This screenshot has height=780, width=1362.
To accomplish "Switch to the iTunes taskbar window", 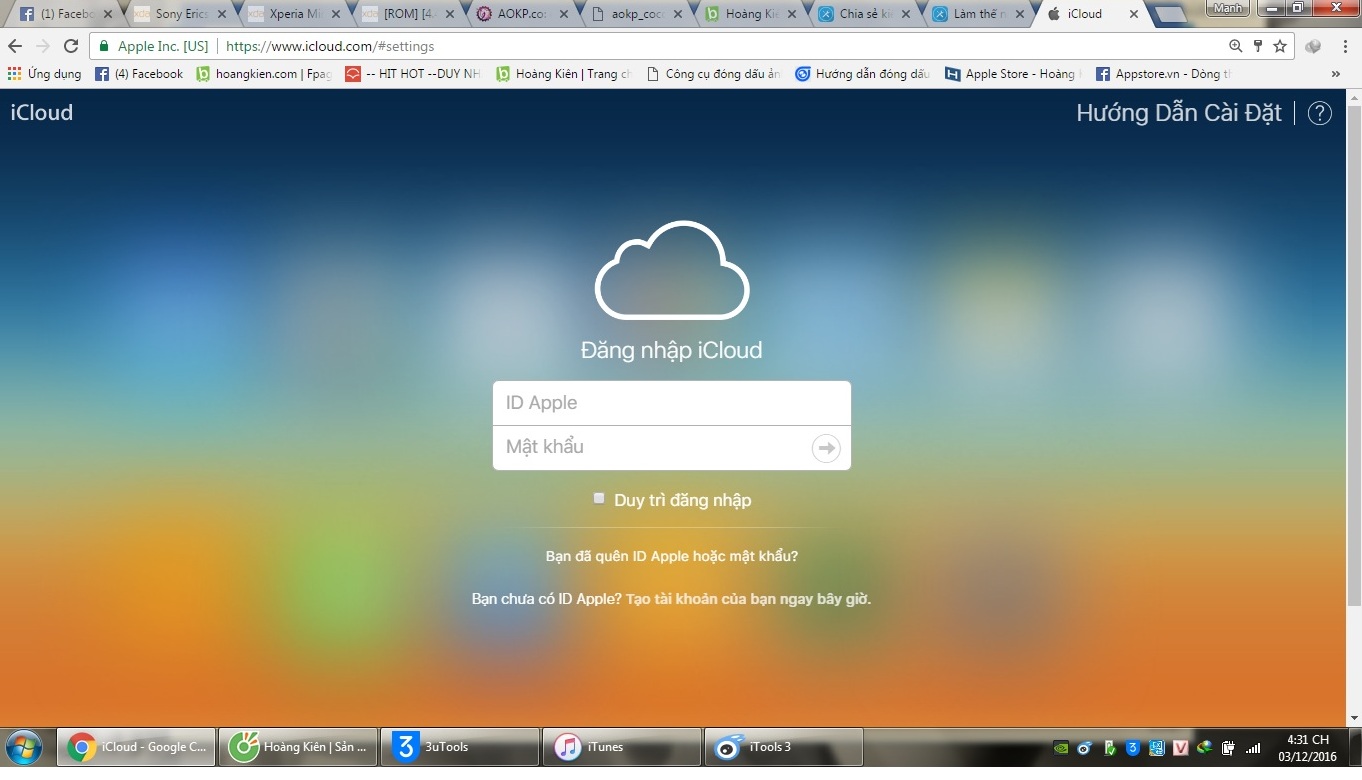I will pyautogui.click(x=620, y=746).
